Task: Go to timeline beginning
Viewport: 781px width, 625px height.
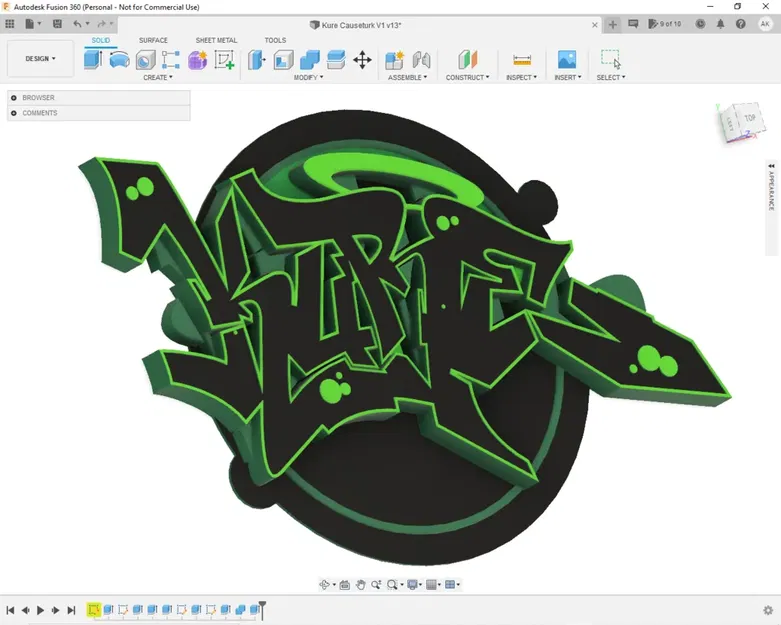Action: click(x=10, y=610)
